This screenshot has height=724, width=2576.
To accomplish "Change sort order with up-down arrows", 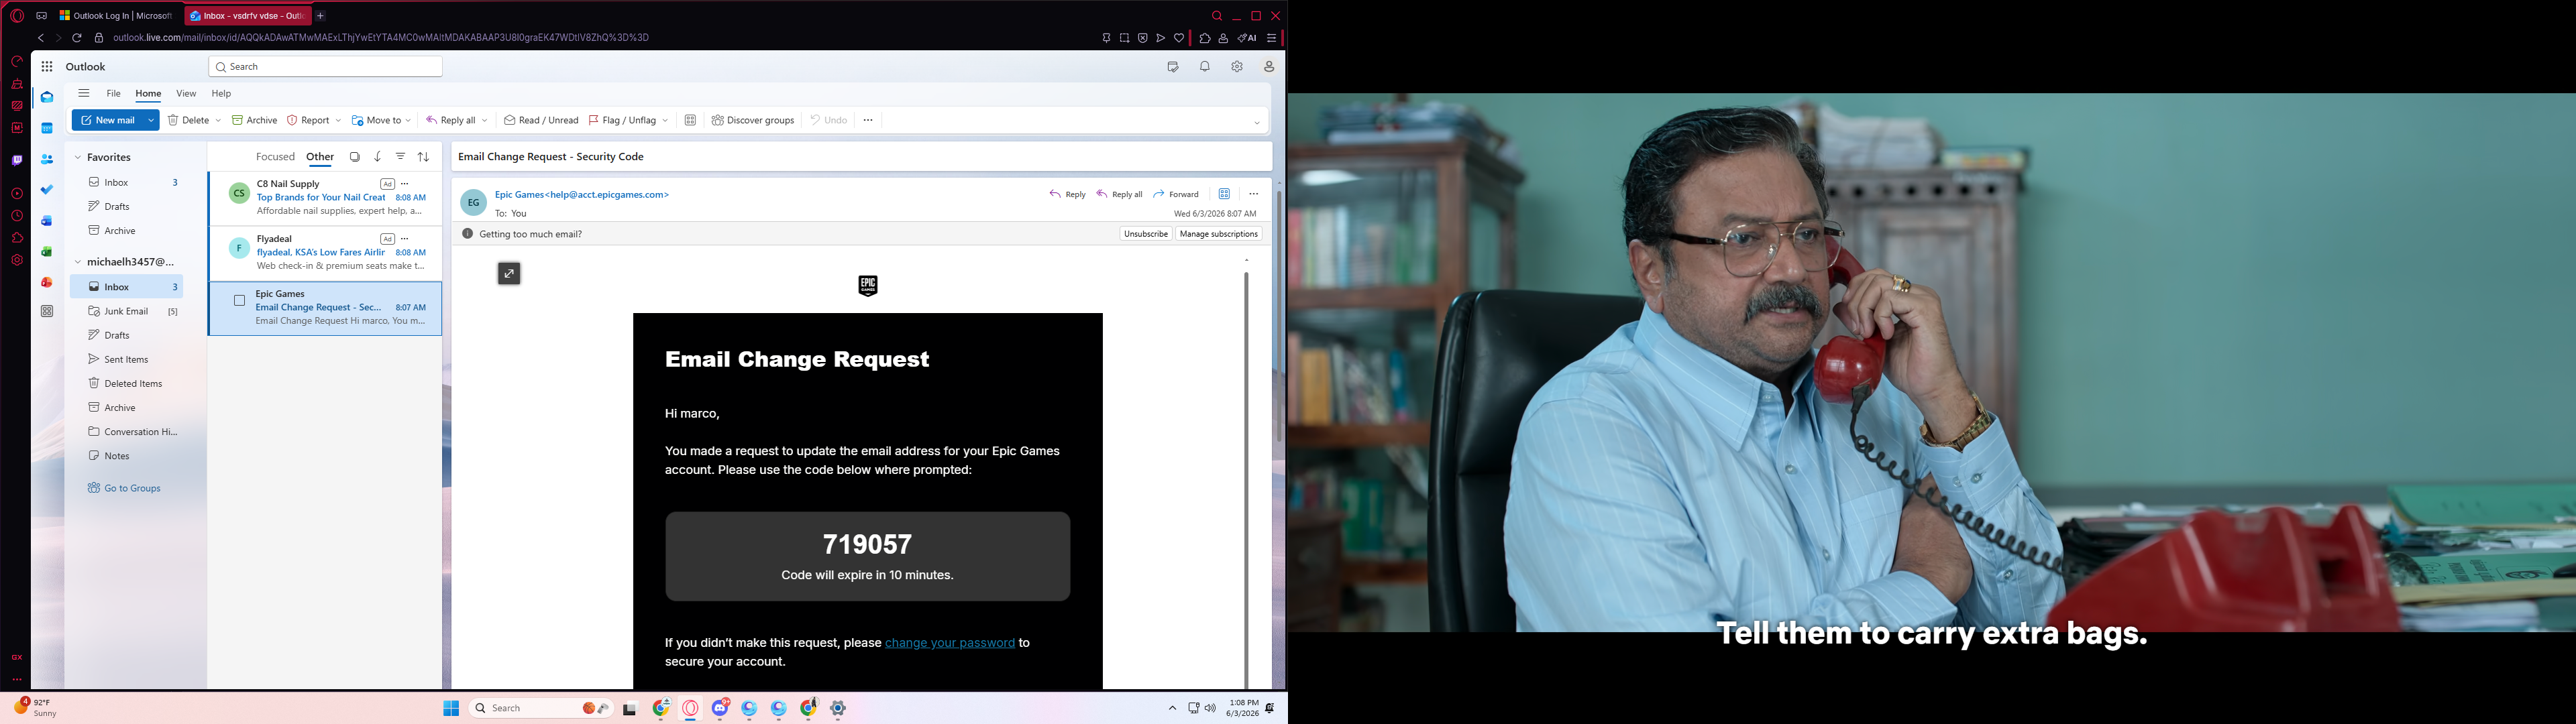I will [423, 157].
